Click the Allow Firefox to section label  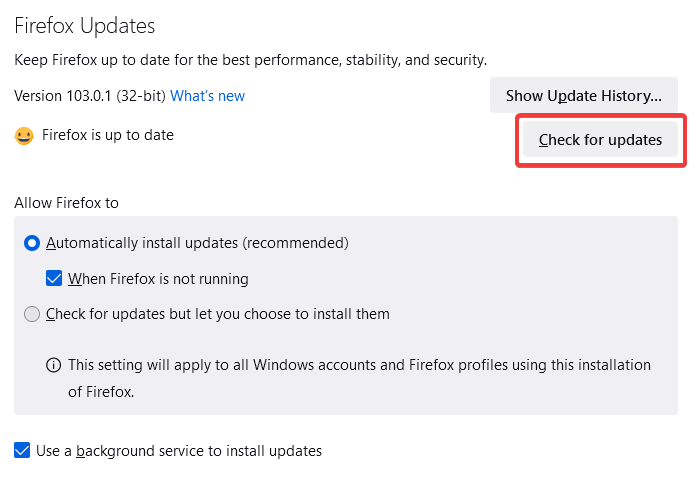[x=66, y=203]
